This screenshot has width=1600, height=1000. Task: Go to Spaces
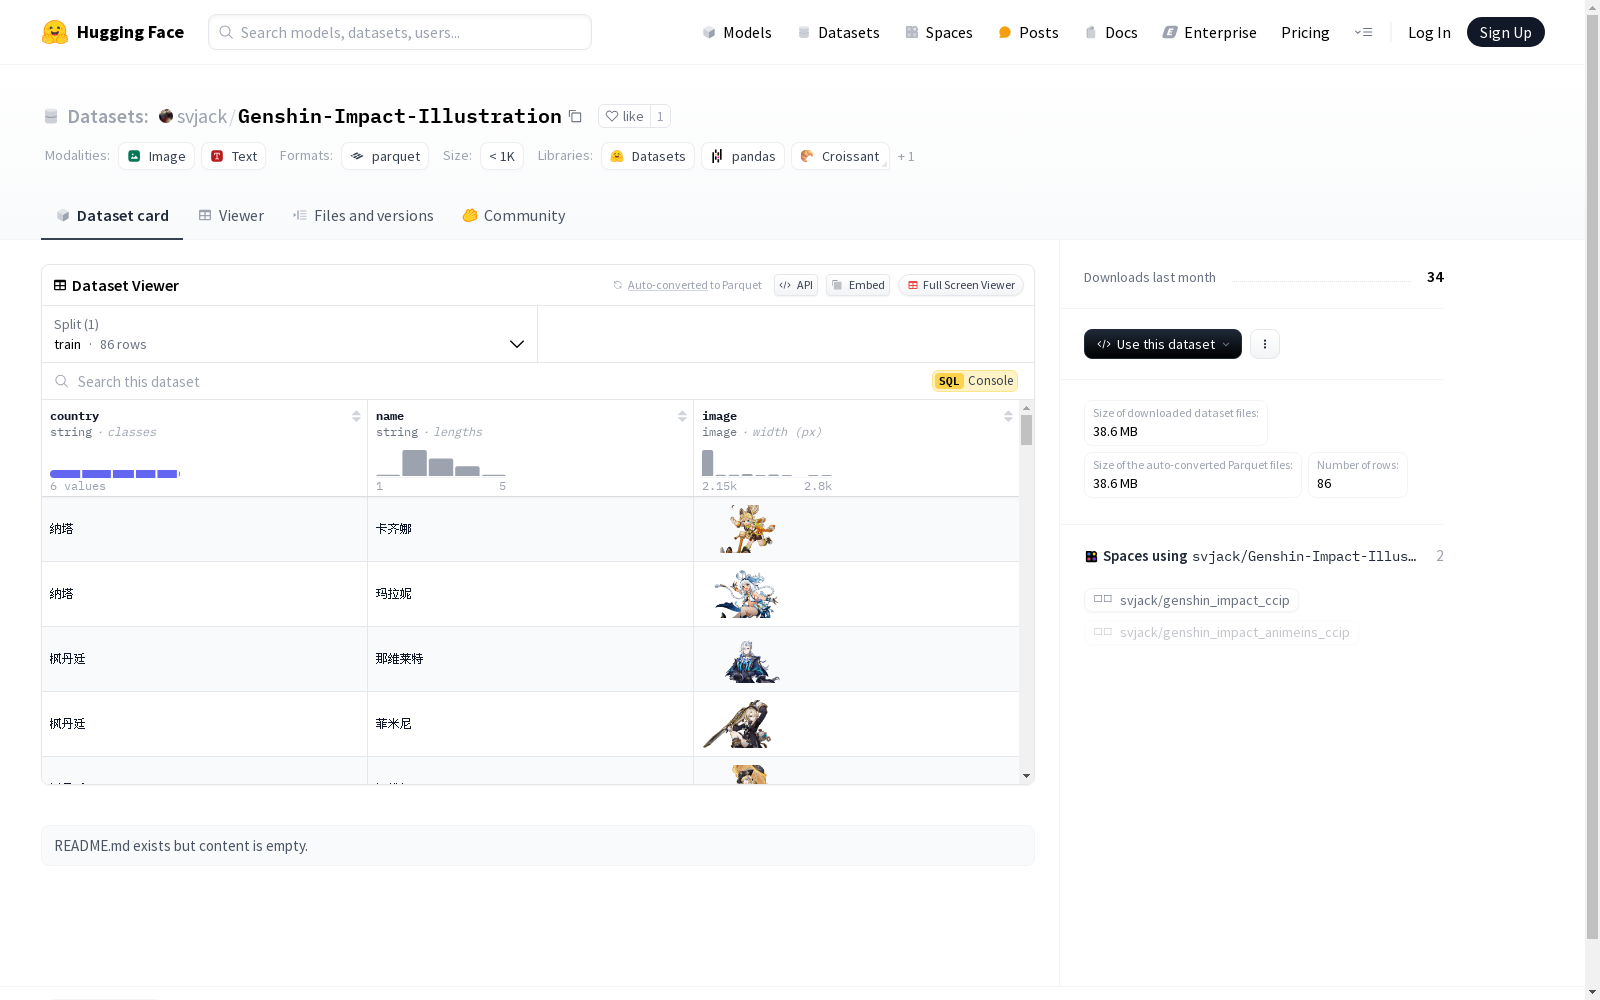pos(939,32)
